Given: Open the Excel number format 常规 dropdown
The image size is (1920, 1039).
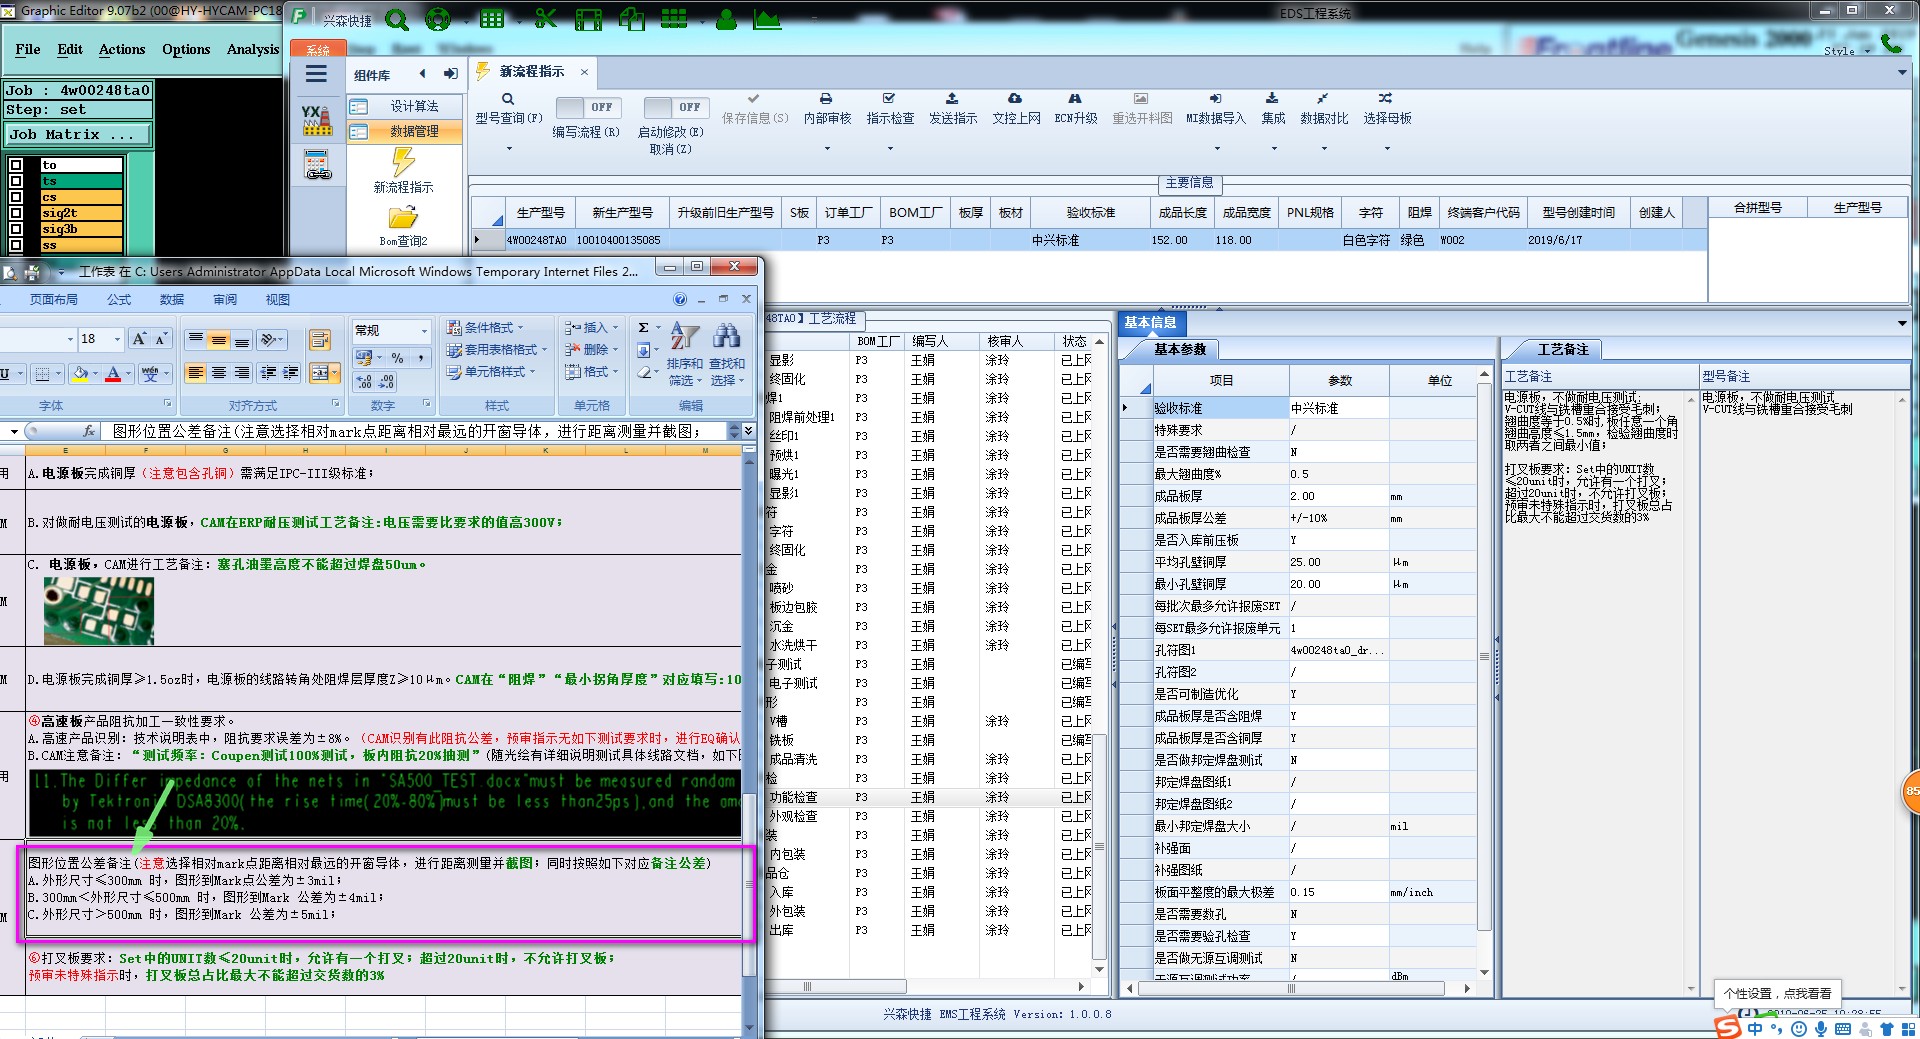Looking at the screenshot, I should click(424, 330).
